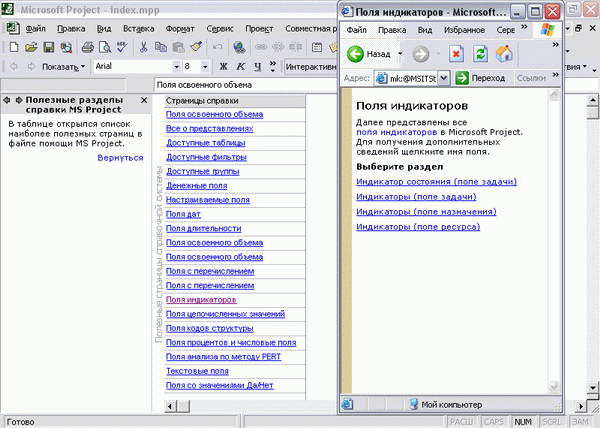
Task: Paste from clipboard icon
Action: [178, 47]
